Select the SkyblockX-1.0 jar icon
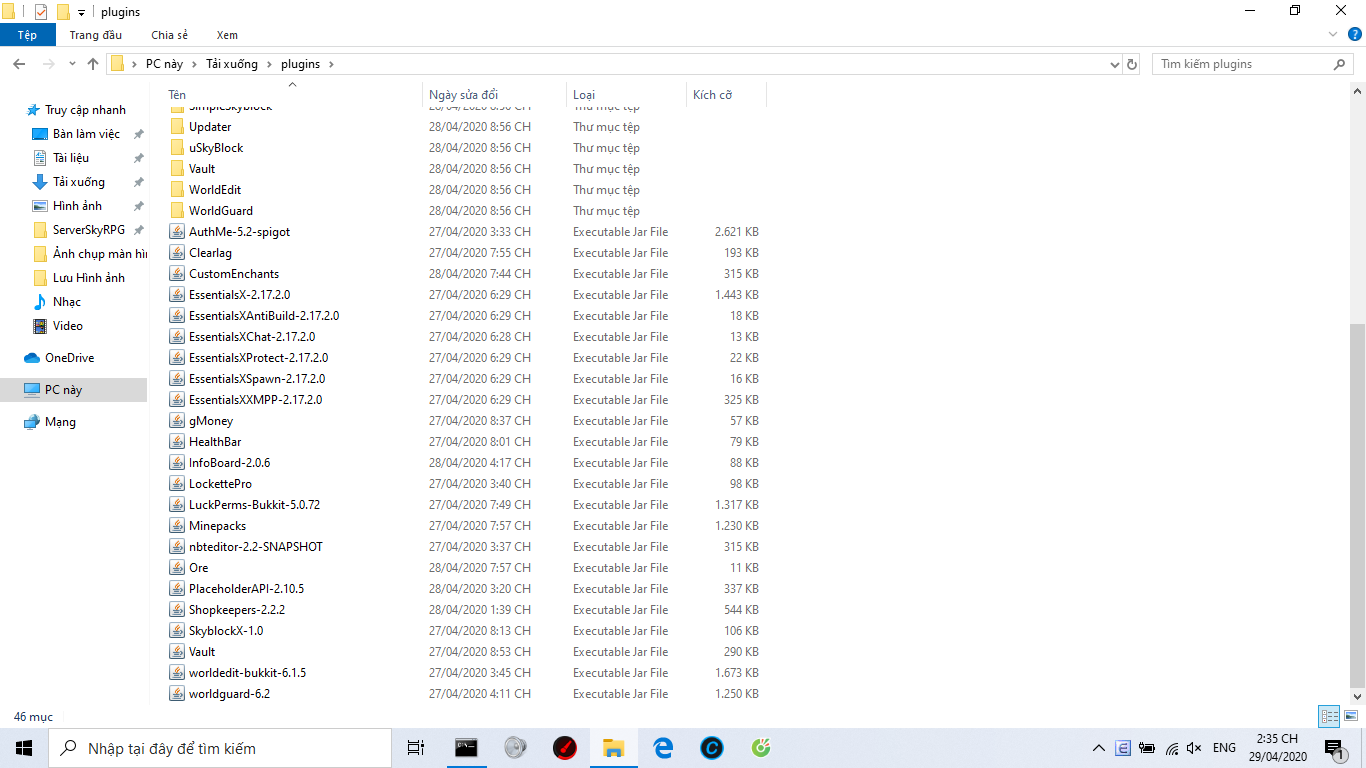This screenshot has width=1366, height=768. point(177,631)
